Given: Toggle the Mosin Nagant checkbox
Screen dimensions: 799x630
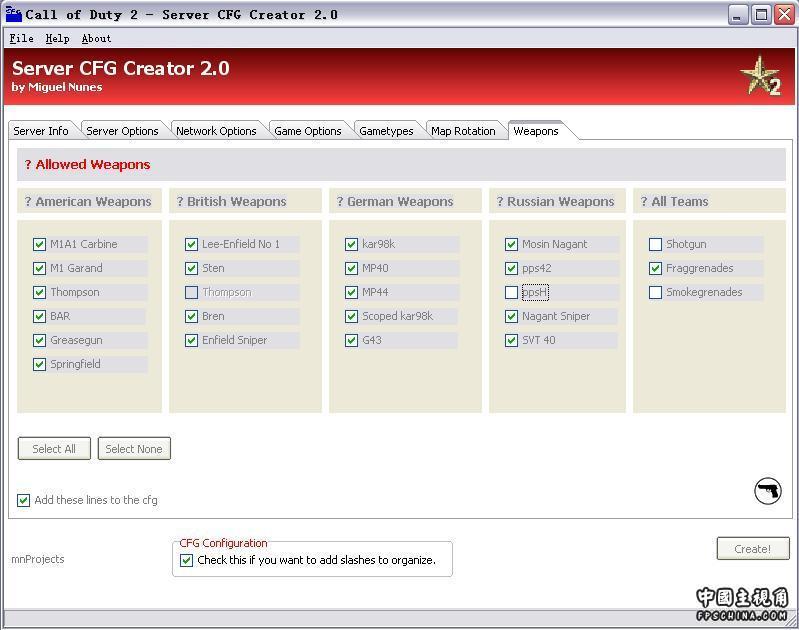Looking at the screenshot, I should [511, 244].
